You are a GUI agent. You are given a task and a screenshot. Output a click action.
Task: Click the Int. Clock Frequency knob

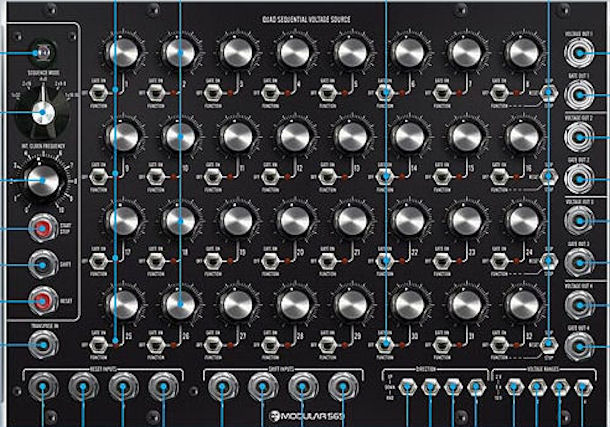coord(42,180)
